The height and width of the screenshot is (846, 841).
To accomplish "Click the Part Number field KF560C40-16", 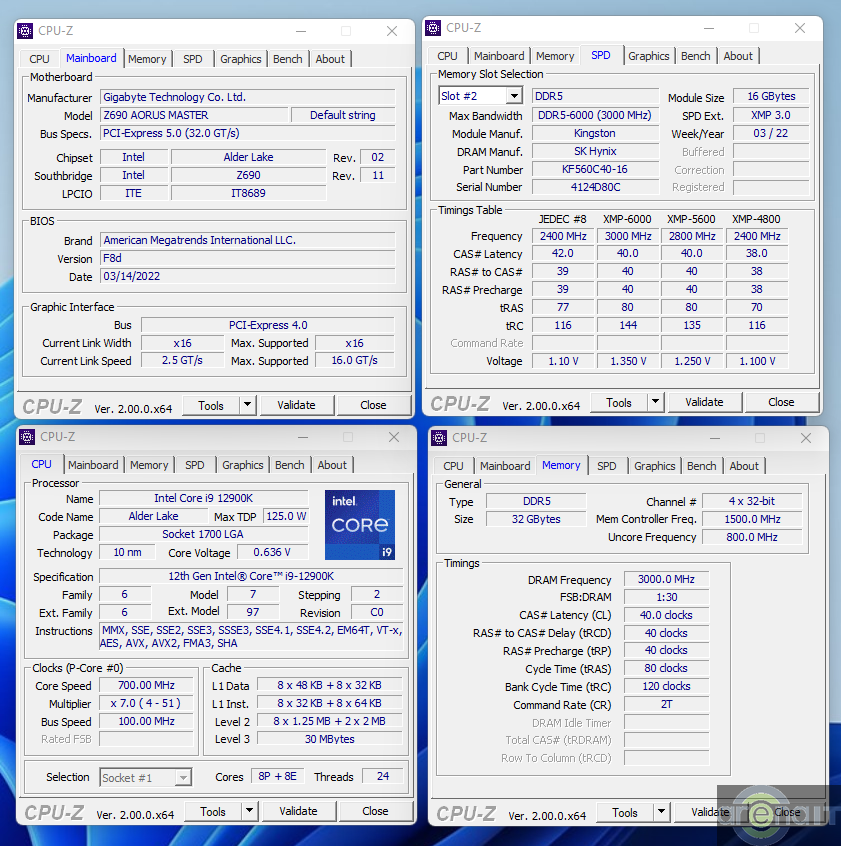I will [x=595, y=169].
